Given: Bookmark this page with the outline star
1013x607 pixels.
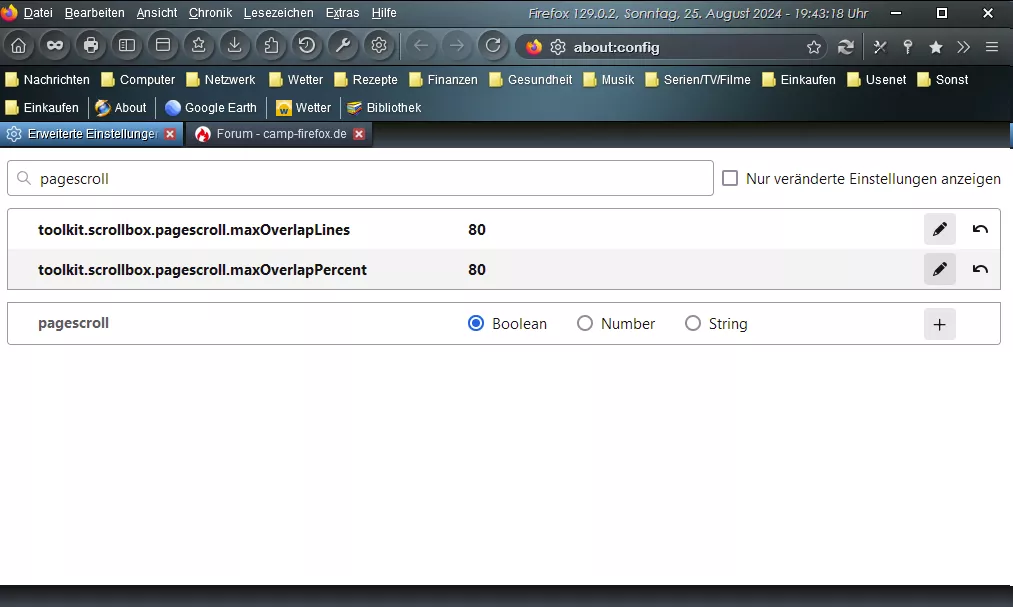Looking at the screenshot, I should pyautogui.click(x=814, y=47).
